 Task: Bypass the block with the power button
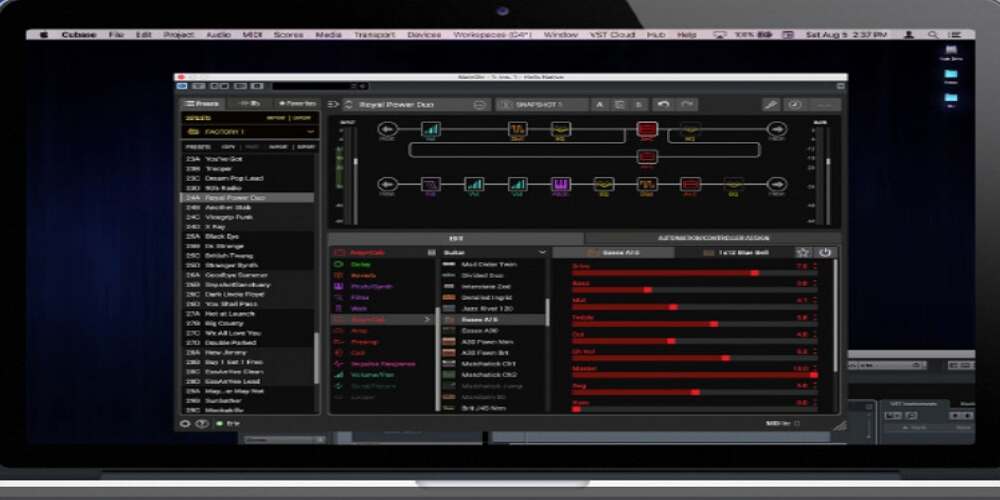[x=825, y=253]
